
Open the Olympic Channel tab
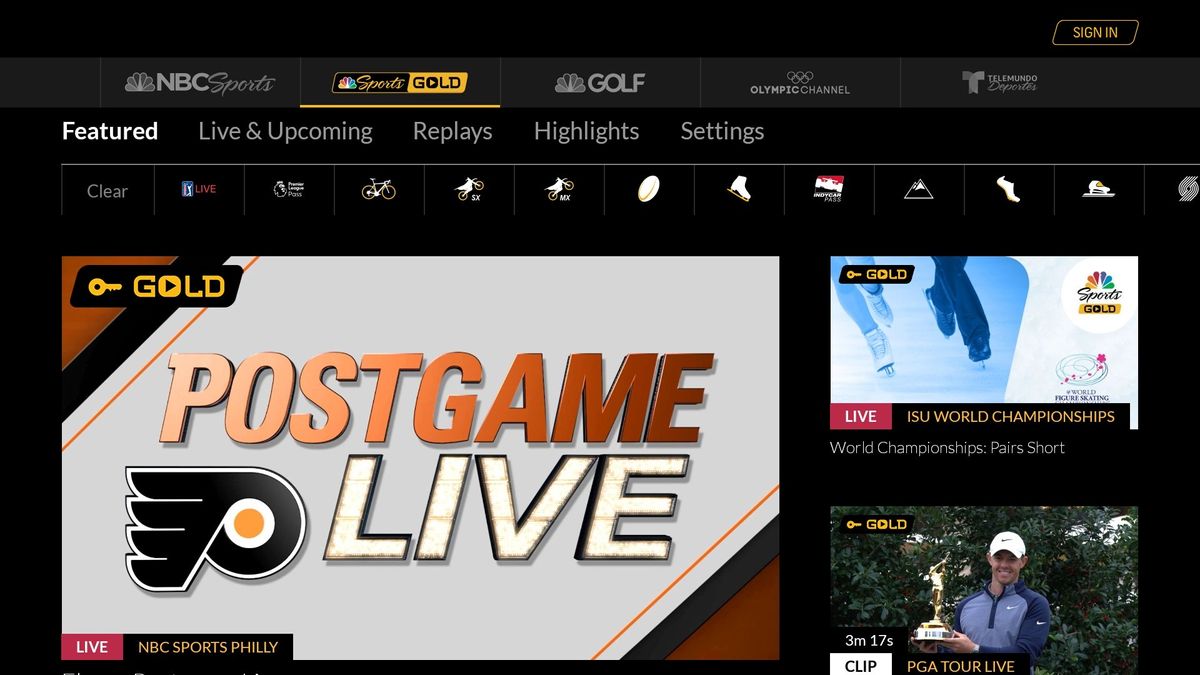click(x=800, y=82)
